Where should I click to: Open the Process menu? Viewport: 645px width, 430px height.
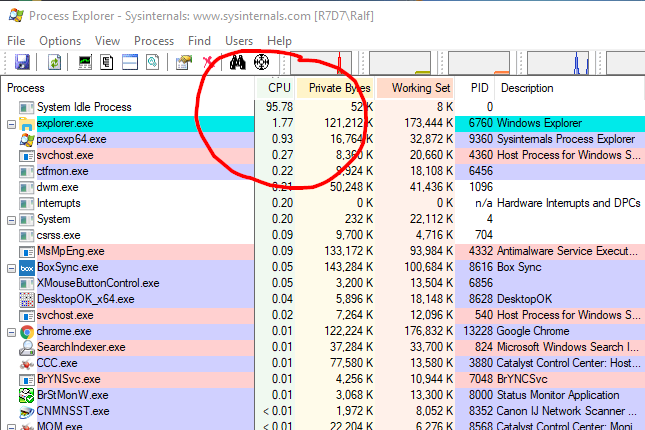pyautogui.click(x=154, y=41)
